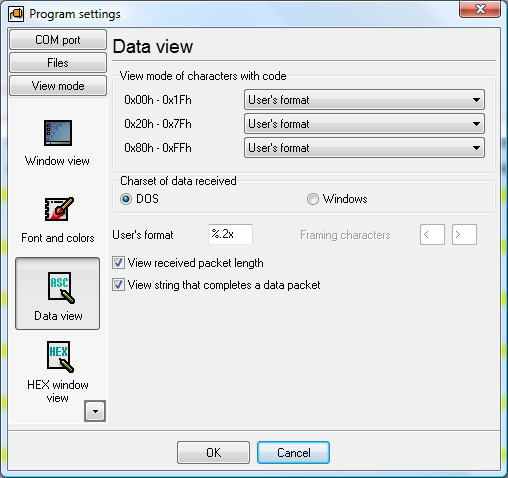Open the 0x20h - 0x7Fh view mode dropdown
The height and width of the screenshot is (478, 508).
click(364, 124)
